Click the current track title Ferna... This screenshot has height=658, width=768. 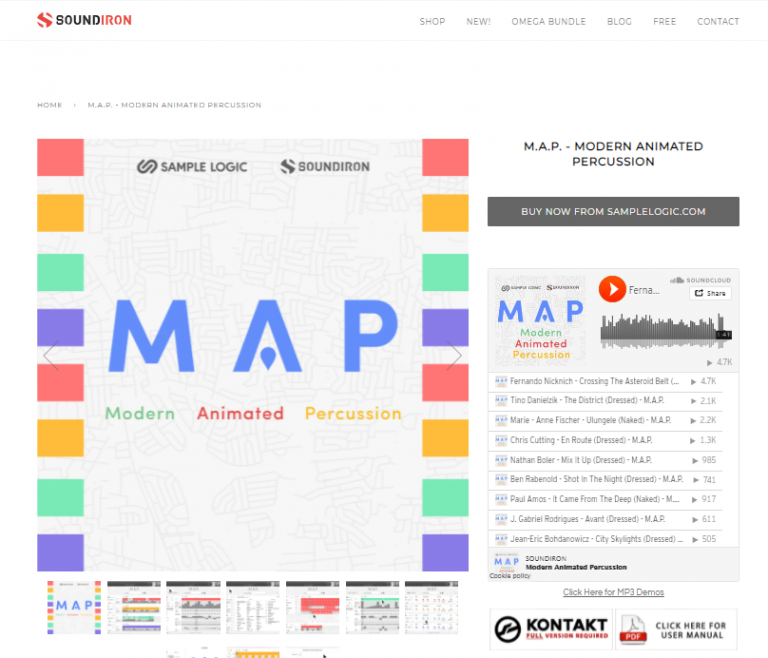pos(644,290)
